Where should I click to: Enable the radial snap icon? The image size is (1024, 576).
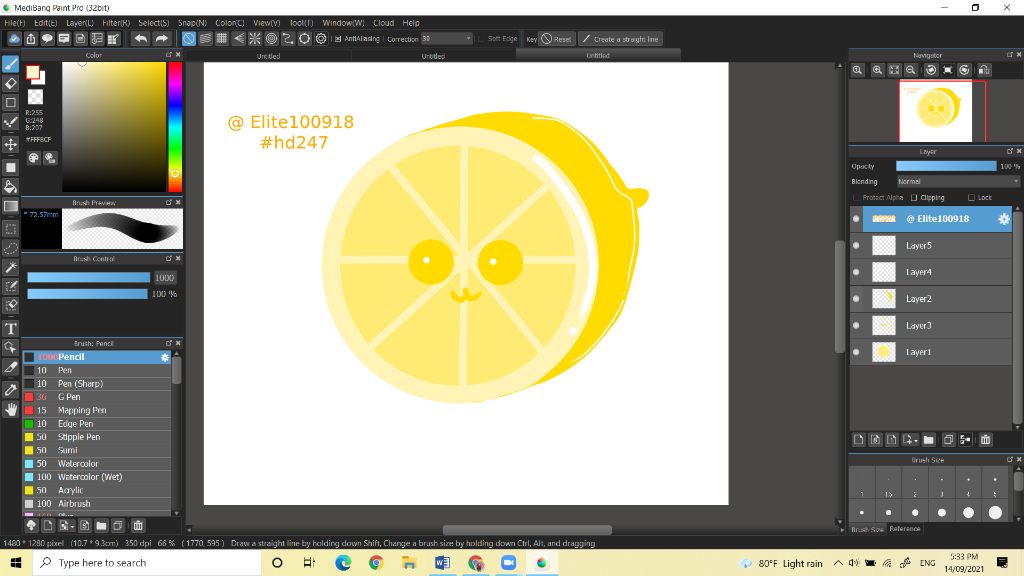coord(255,39)
